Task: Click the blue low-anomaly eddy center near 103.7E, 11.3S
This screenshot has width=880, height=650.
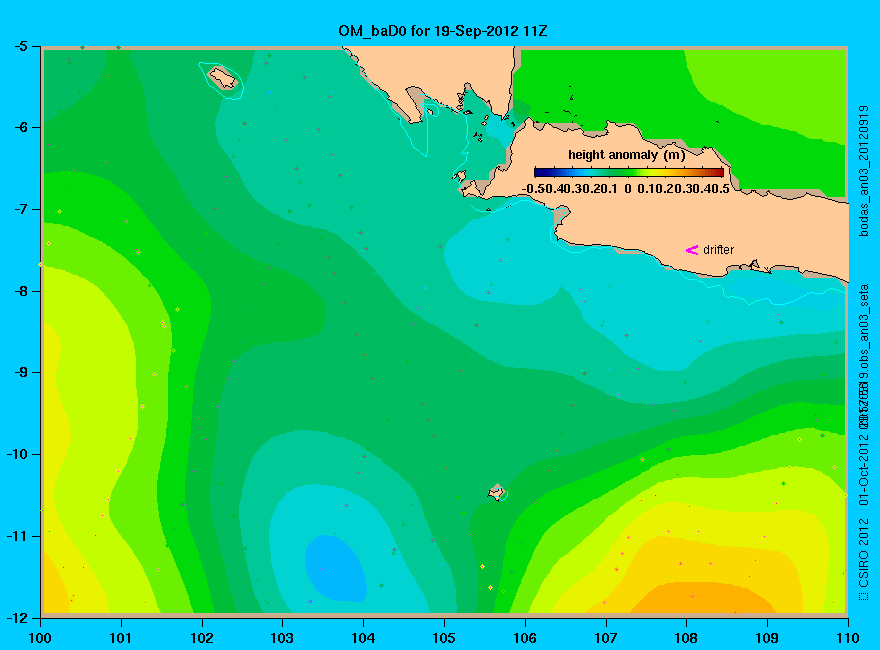Action: (336, 567)
